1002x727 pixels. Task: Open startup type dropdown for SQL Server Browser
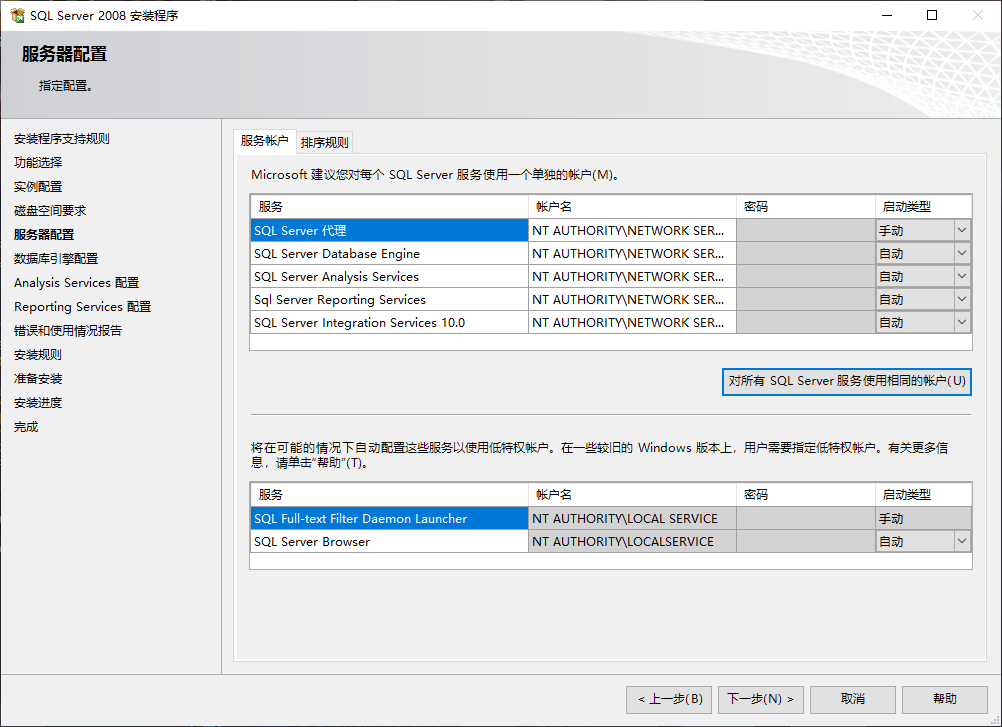pos(962,542)
